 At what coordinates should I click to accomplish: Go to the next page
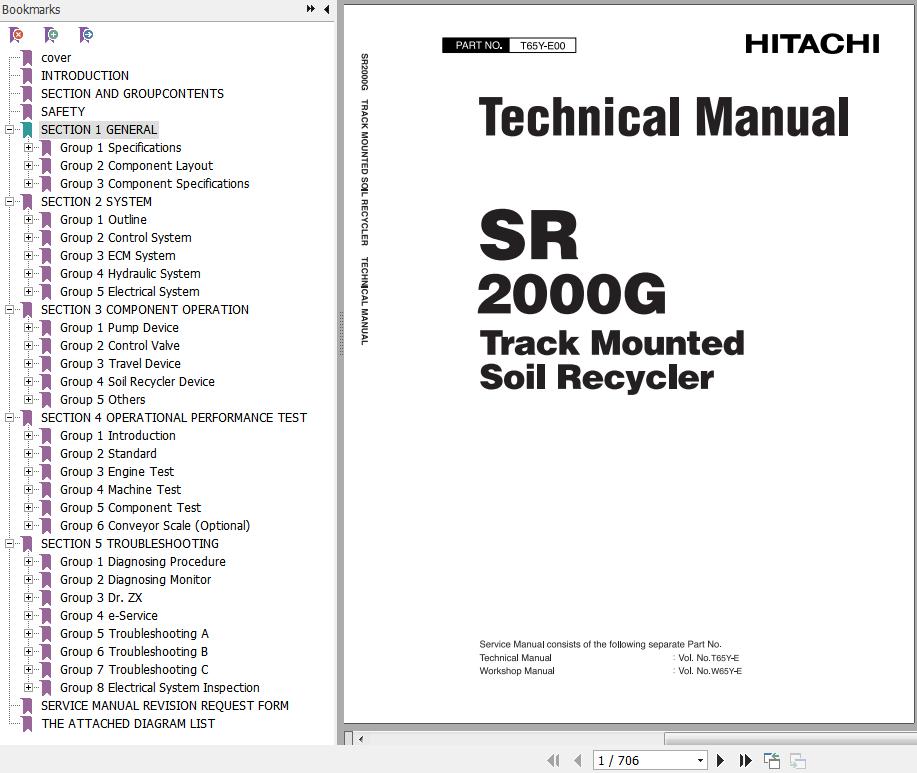pyautogui.click(x=720, y=760)
